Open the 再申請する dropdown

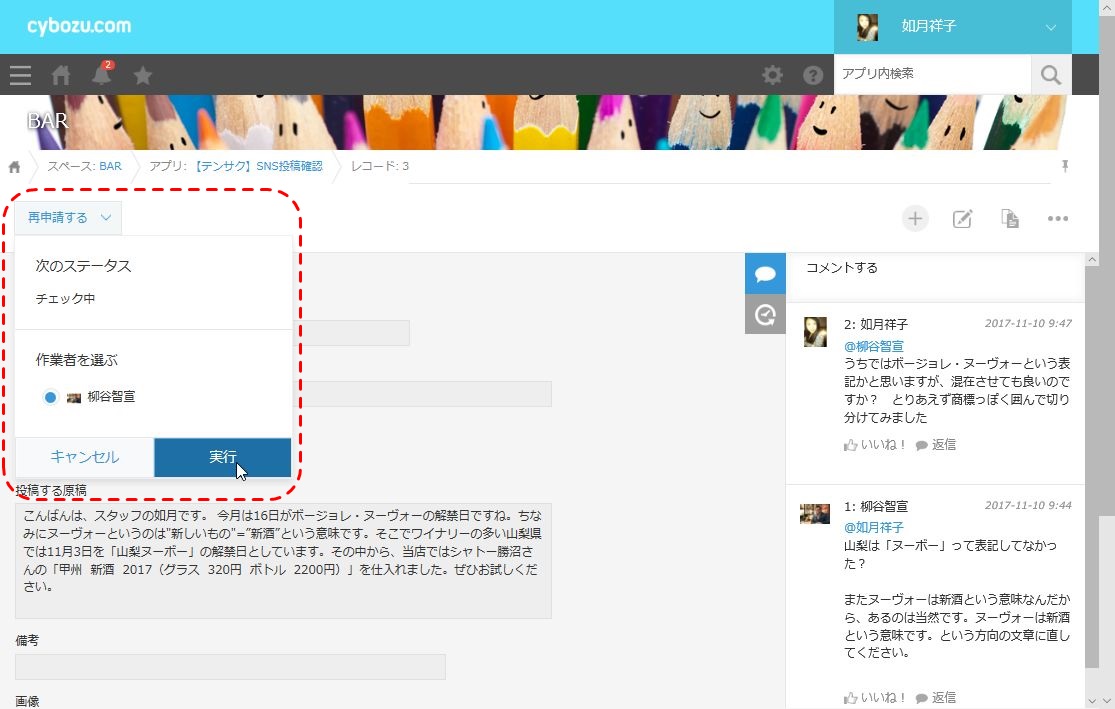click(68, 218)
